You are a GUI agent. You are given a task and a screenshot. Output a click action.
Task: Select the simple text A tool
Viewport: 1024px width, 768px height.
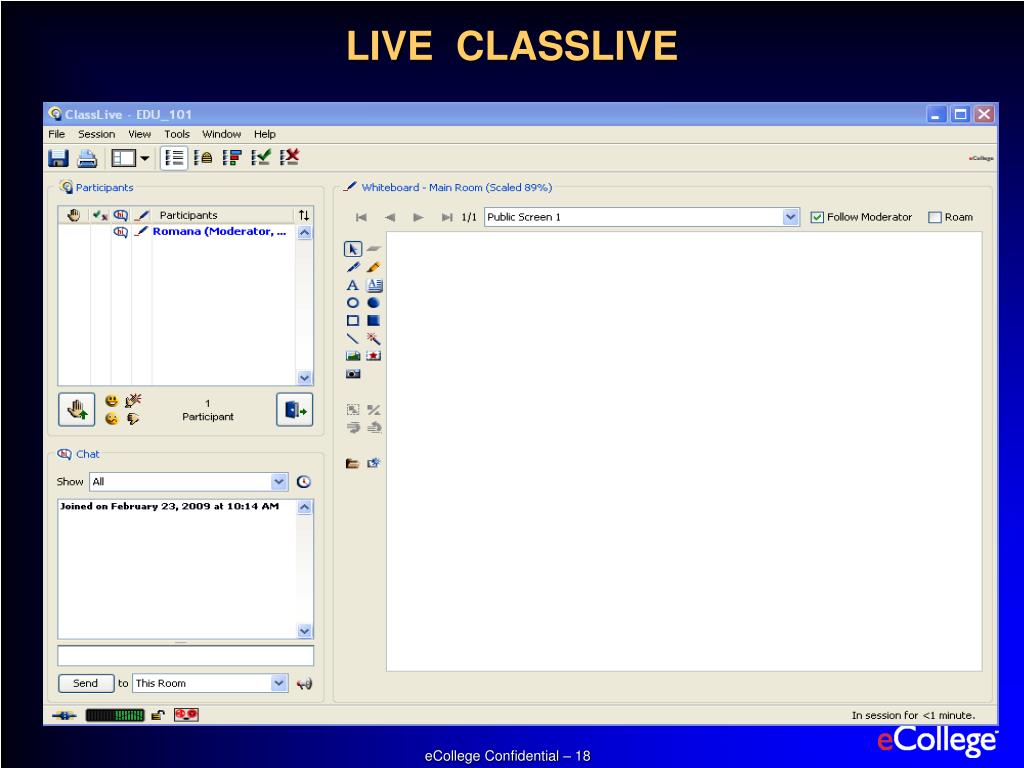[x=353, y=285]
